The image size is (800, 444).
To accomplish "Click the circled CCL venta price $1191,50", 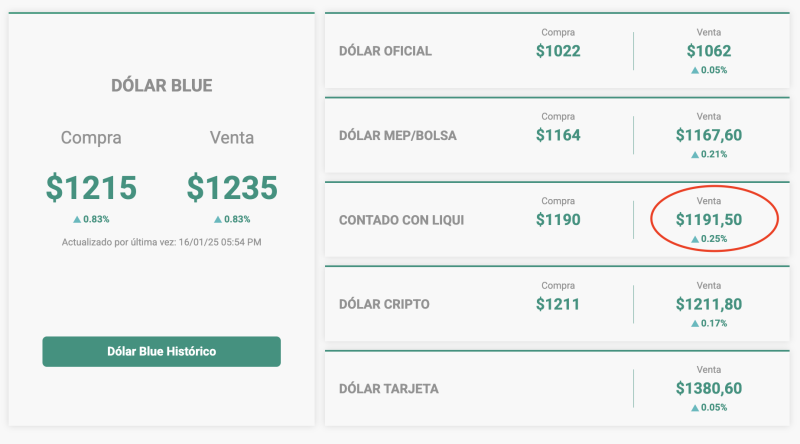I will pos(709,219).
